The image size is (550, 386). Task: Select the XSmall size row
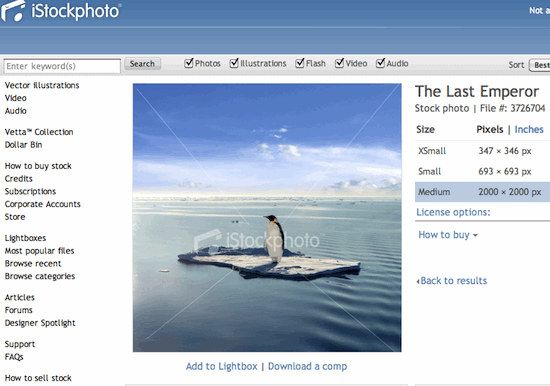pyautogui.click(x=482, y=151)
